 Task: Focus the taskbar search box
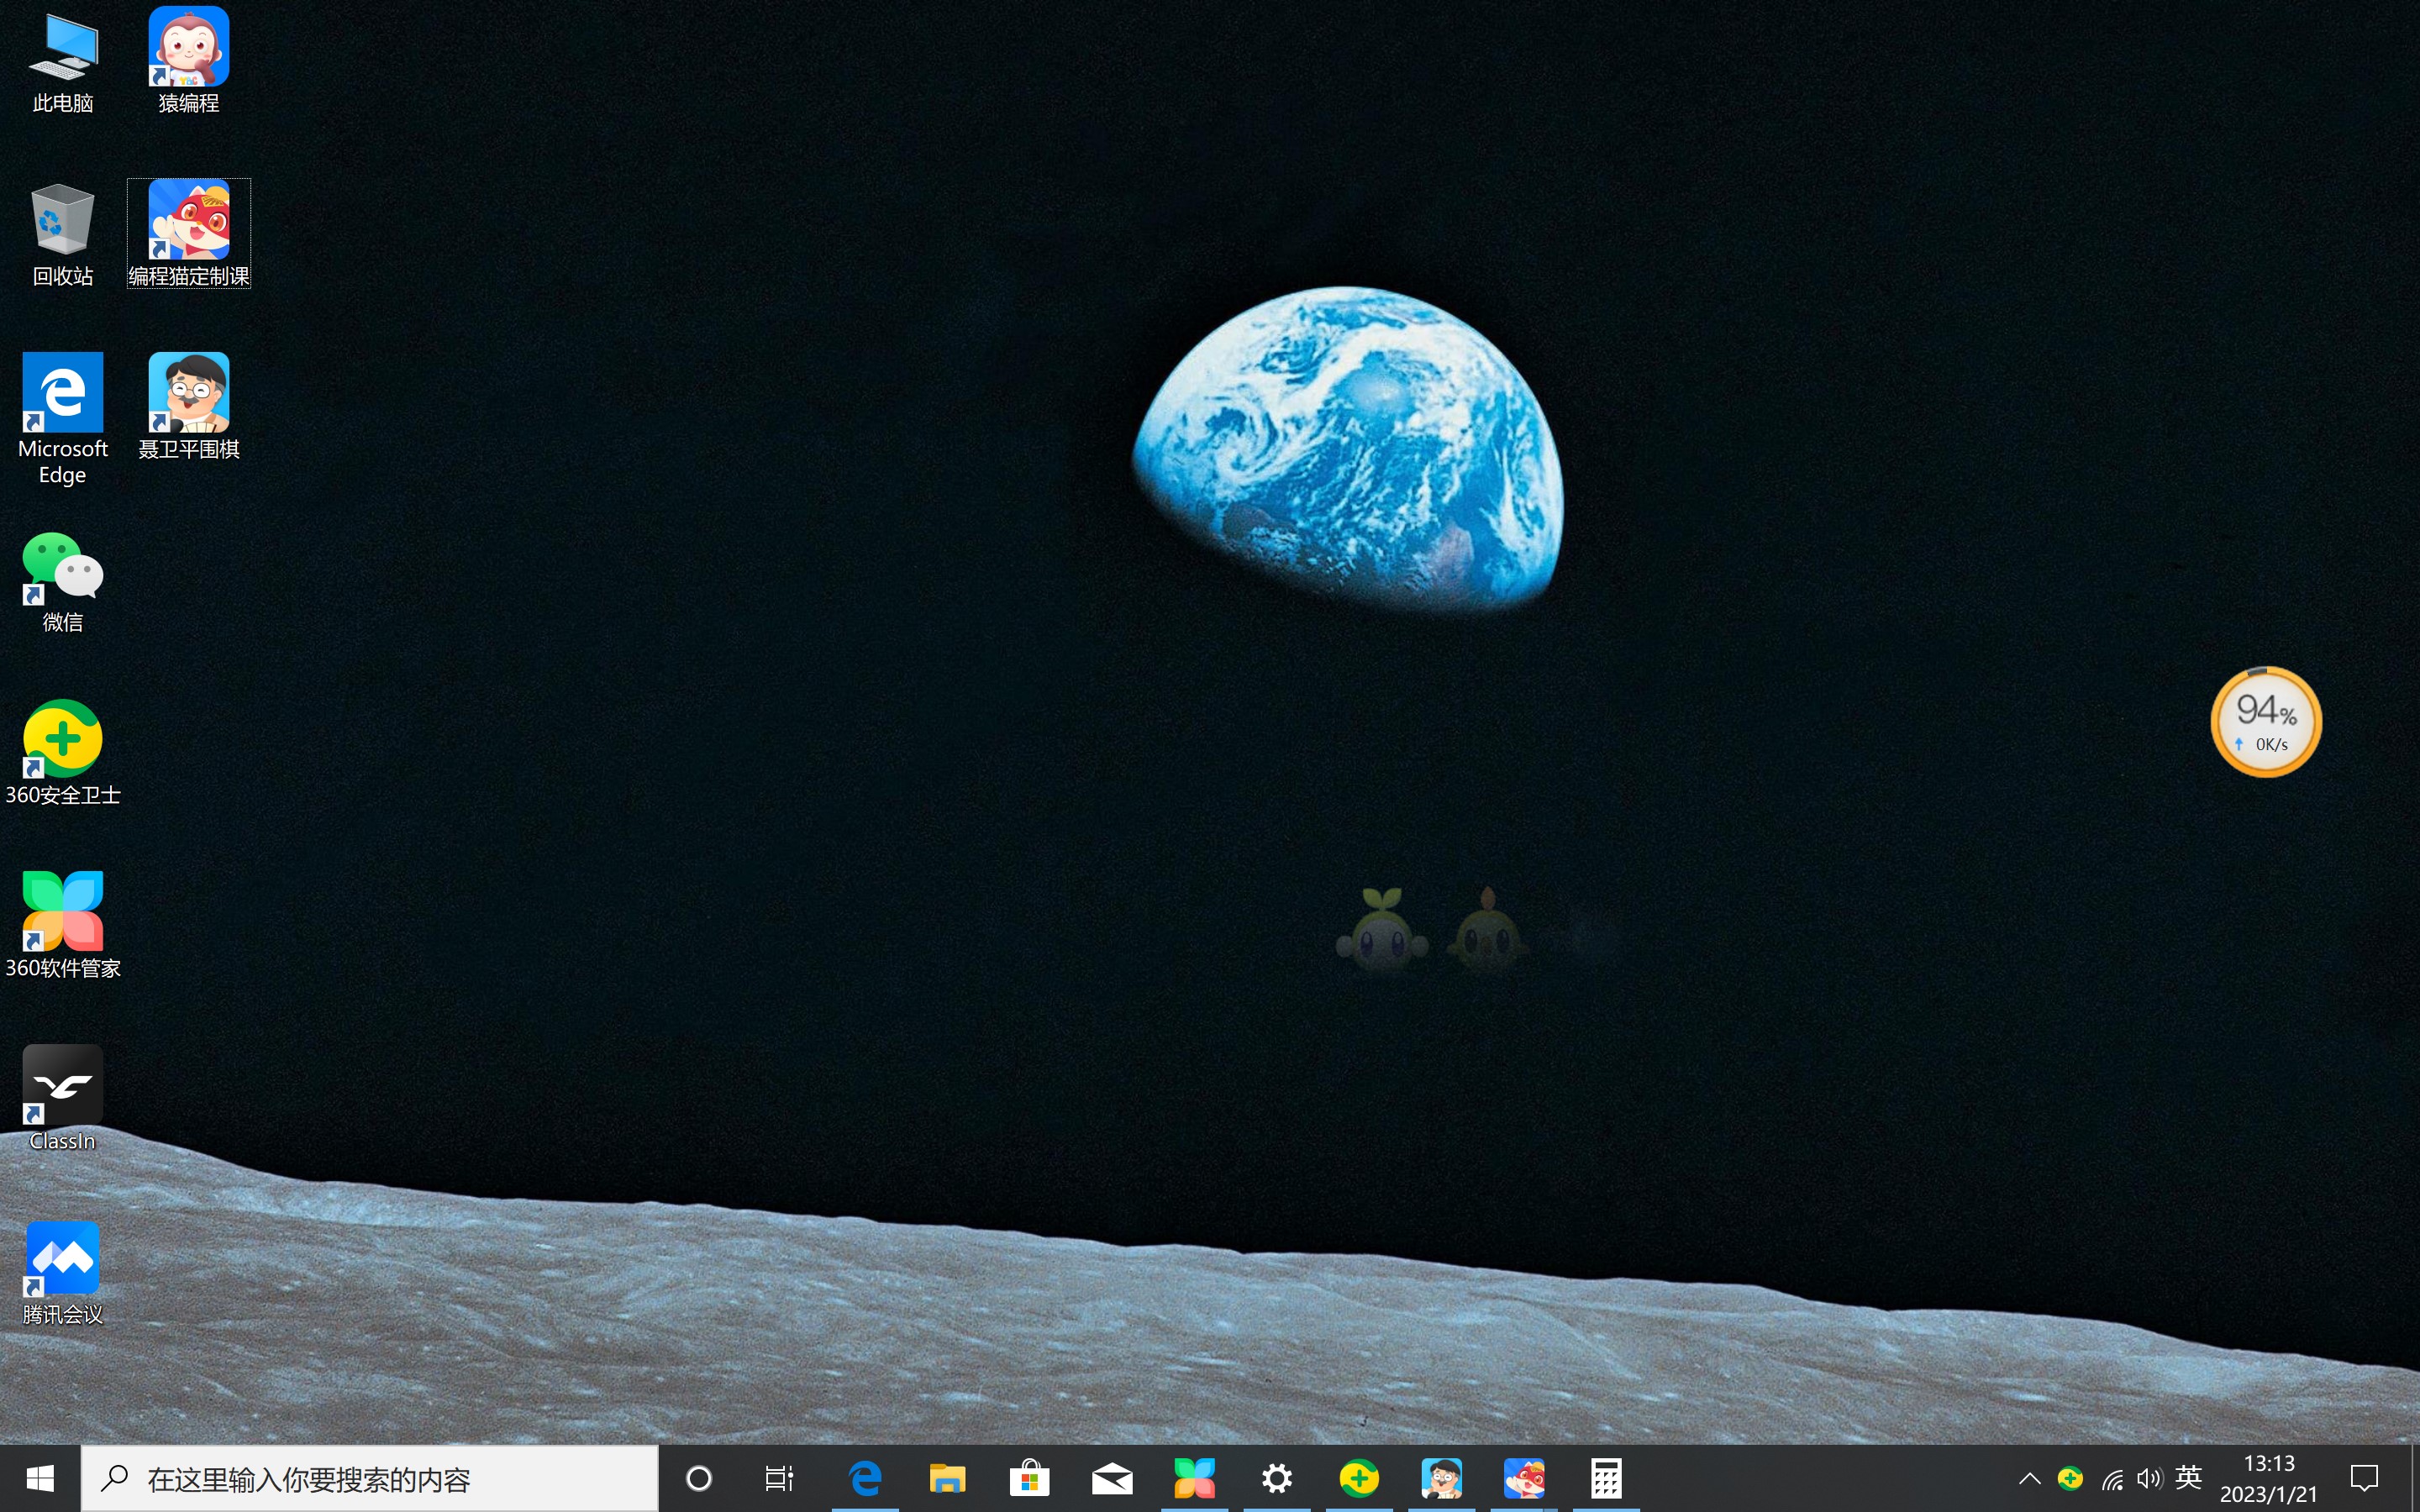pos(370,1478)
